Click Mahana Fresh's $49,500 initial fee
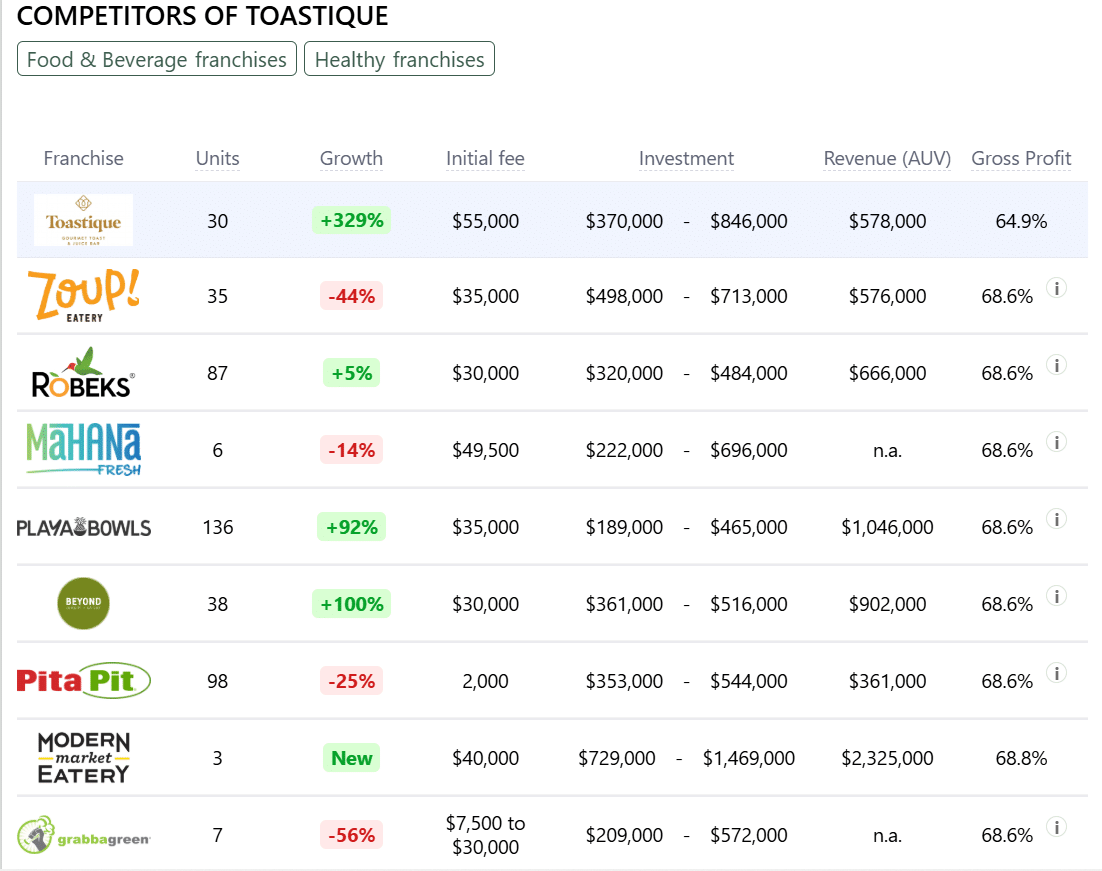Viewport: 1102px width, 871px height. [x=486, y=450]
